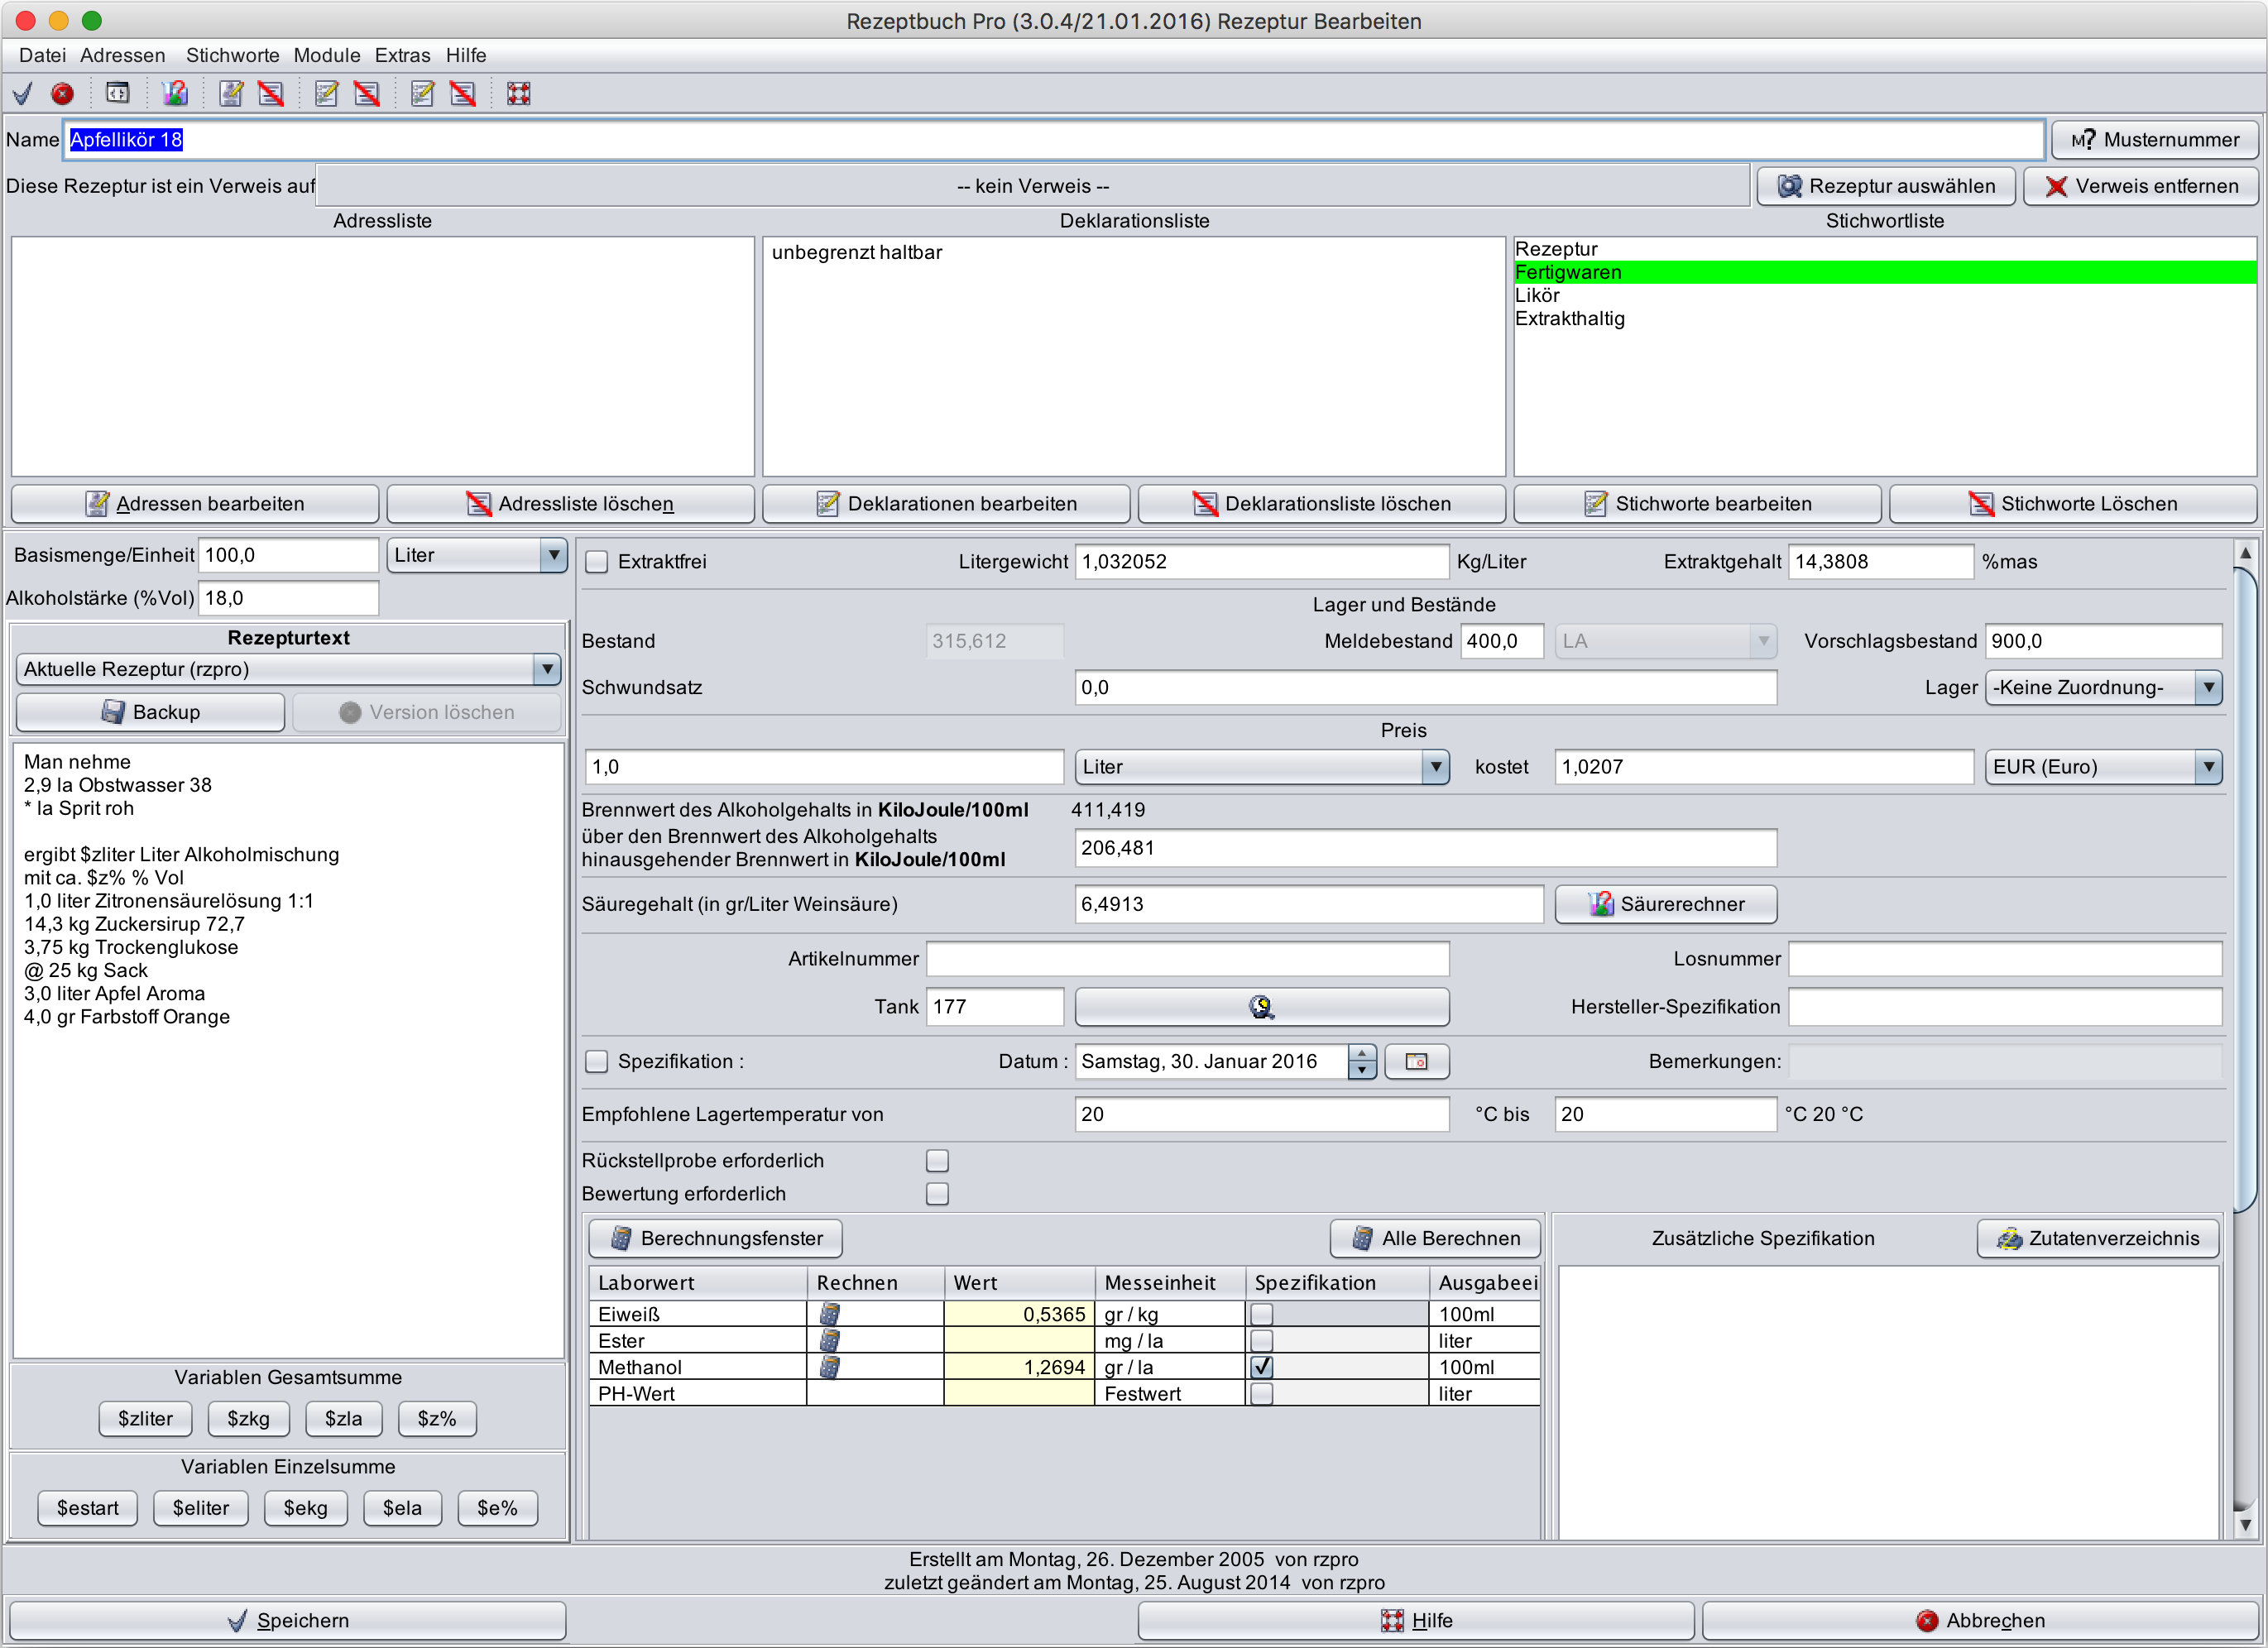Image resolution: width=2268 pixels, height=1648 pixels.
Task: Click the window code toolbar icon
Action: click(x=118, y=94)
